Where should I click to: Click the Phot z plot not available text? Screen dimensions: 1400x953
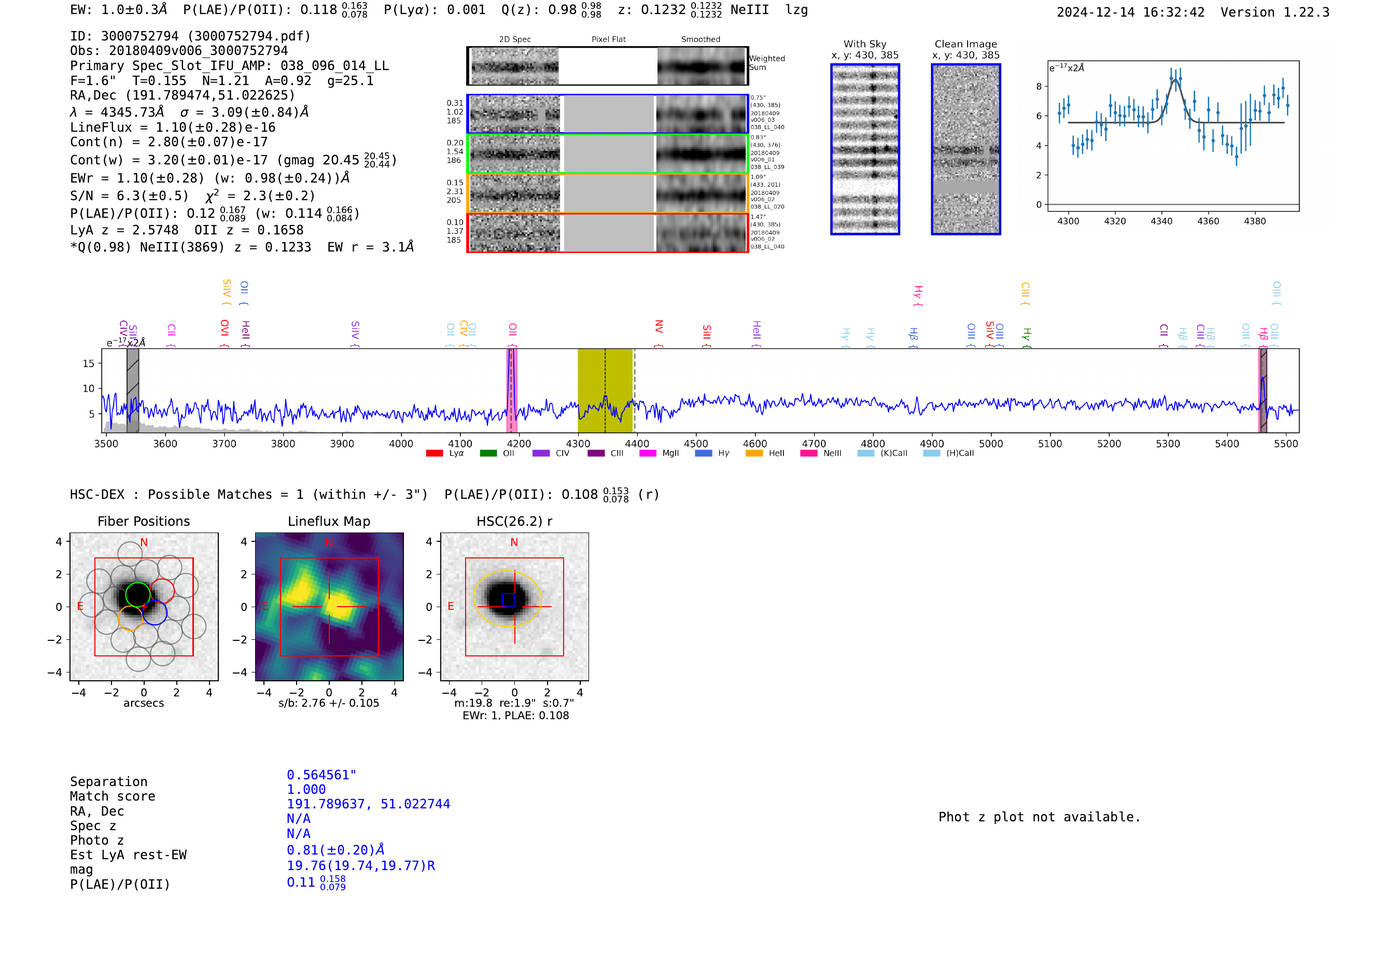[x=1039, y=817]
